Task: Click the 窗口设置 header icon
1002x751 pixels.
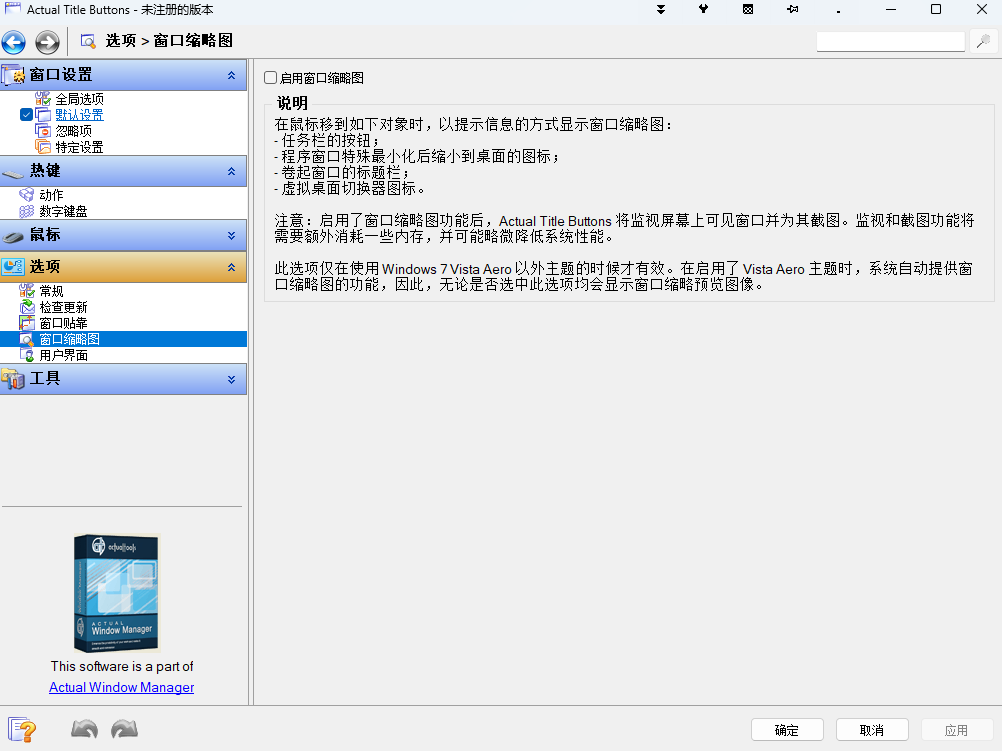Action: [13, 75]
